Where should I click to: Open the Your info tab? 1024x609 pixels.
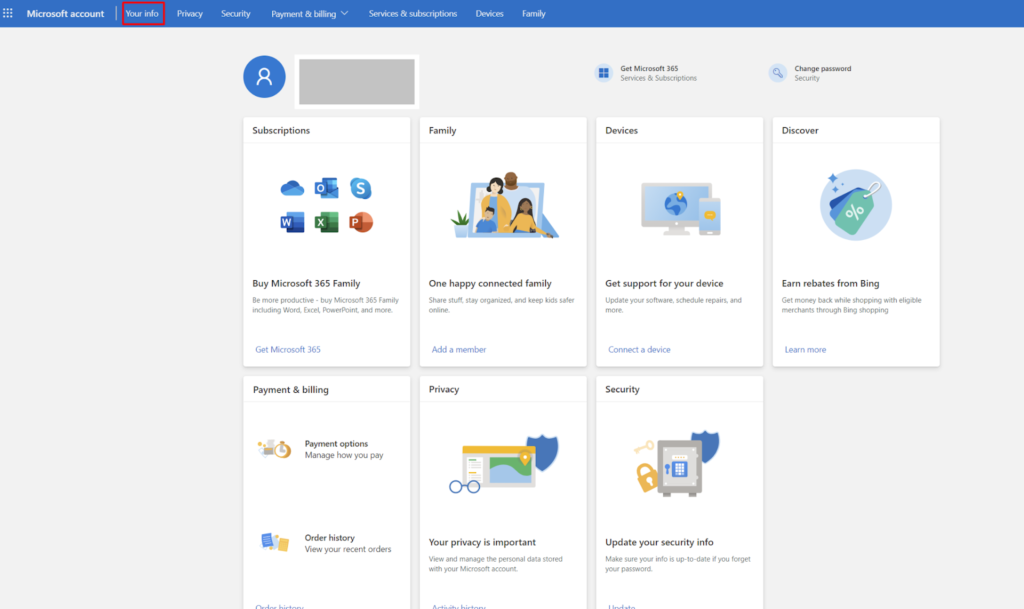pyautogui.click(x=142, y=14)
